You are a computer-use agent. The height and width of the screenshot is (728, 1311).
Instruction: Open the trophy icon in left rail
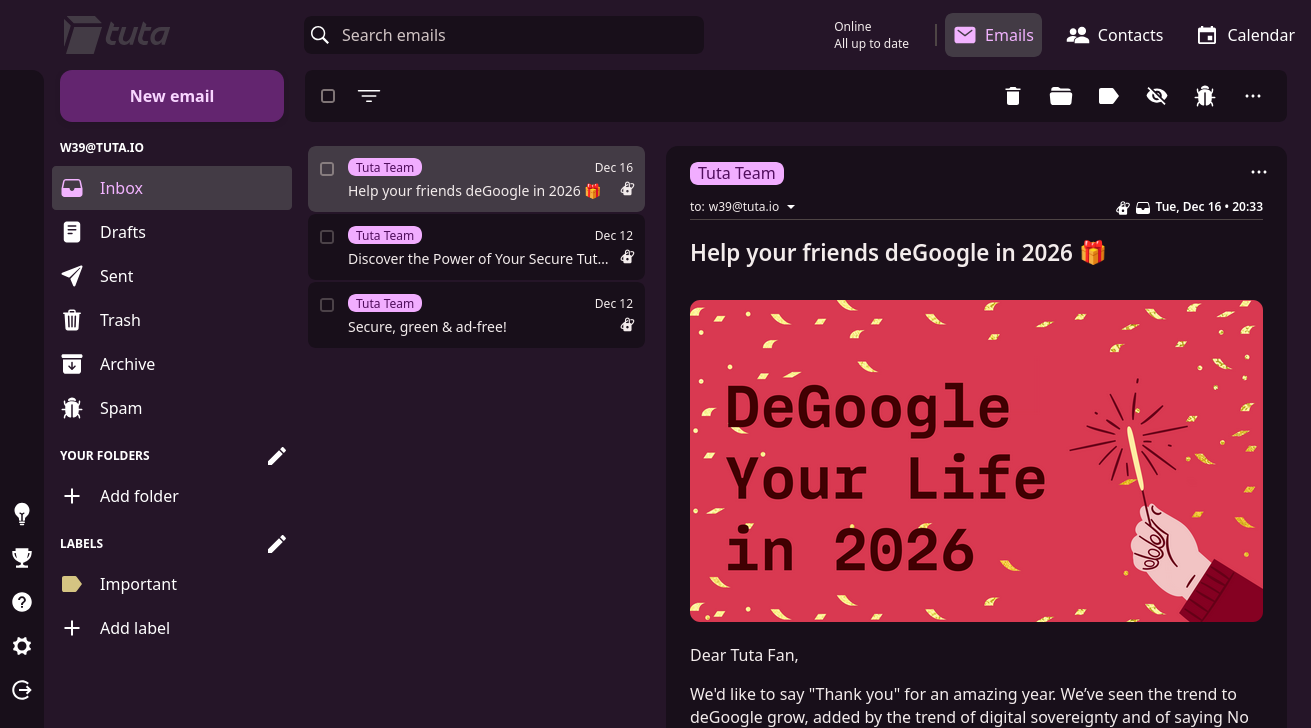pyautogui.click(x=22, y=558)
